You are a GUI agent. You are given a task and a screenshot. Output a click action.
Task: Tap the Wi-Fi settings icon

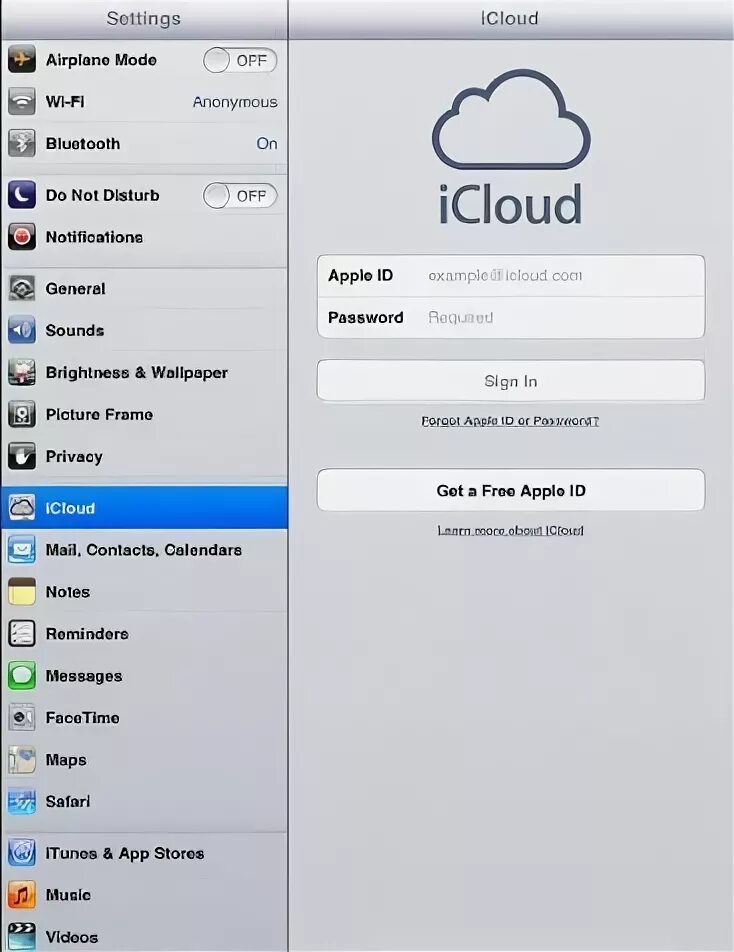22,101
